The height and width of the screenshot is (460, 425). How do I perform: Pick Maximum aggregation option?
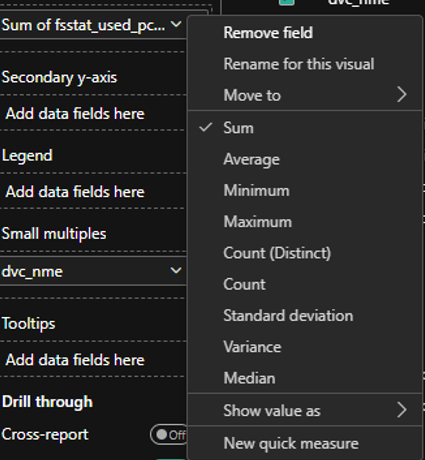point(258,222)
